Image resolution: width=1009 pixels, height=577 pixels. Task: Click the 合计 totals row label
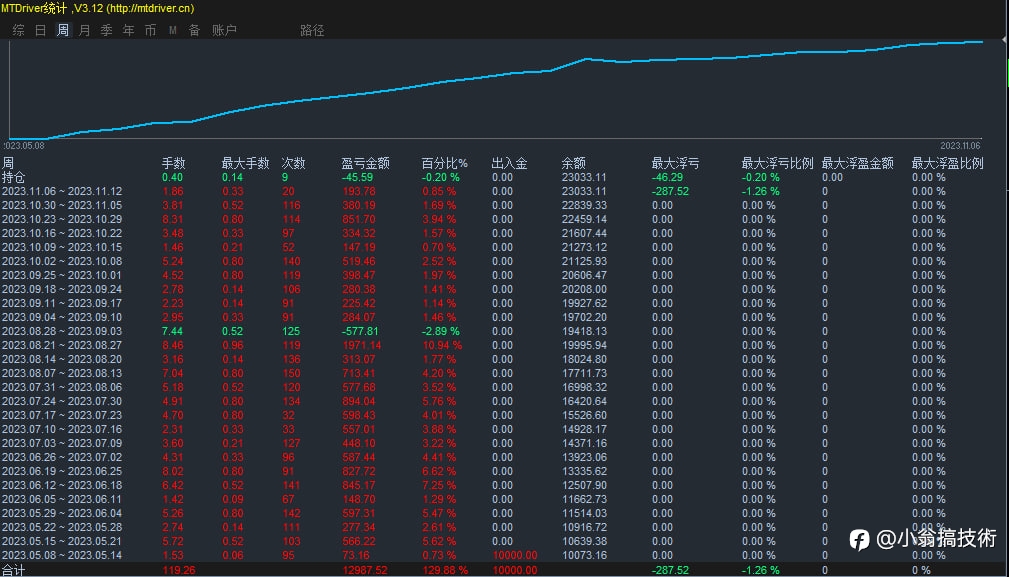tap(13, 570)
